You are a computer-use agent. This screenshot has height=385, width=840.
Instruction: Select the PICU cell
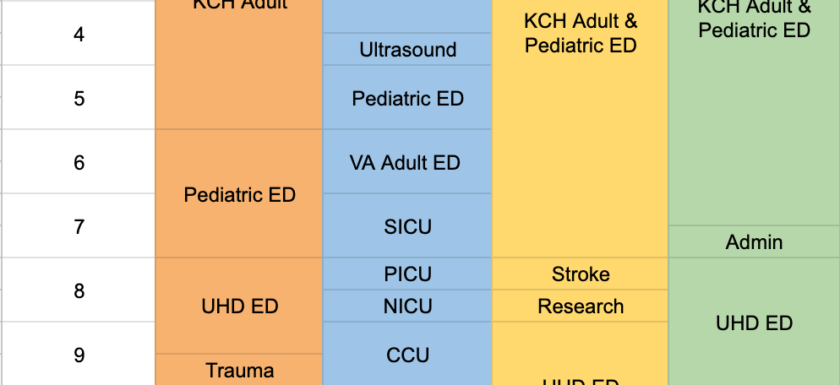coord(407,274)
